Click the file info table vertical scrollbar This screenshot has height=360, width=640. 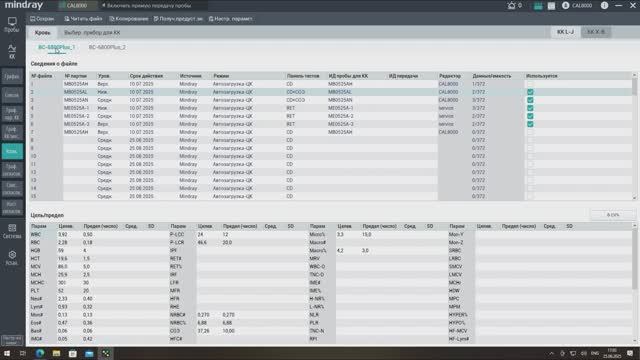[634, 87]
